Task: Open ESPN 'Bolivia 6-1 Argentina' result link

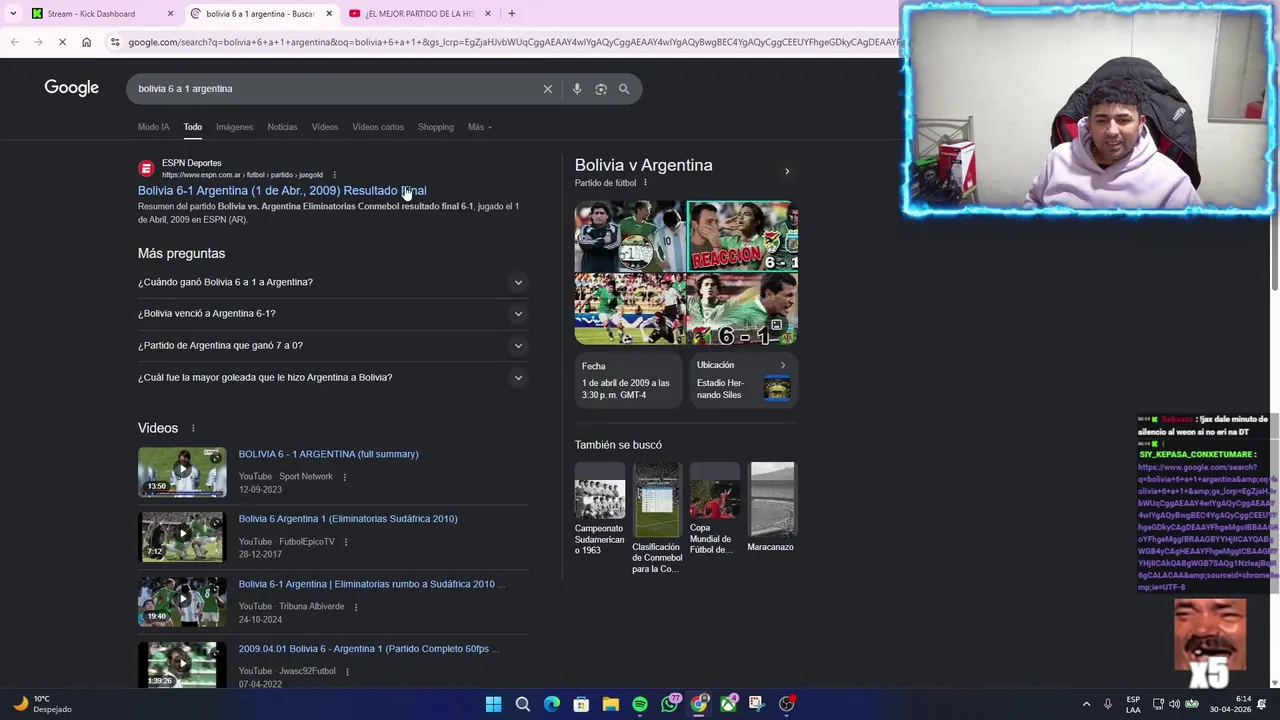Action: click(282, 190)
